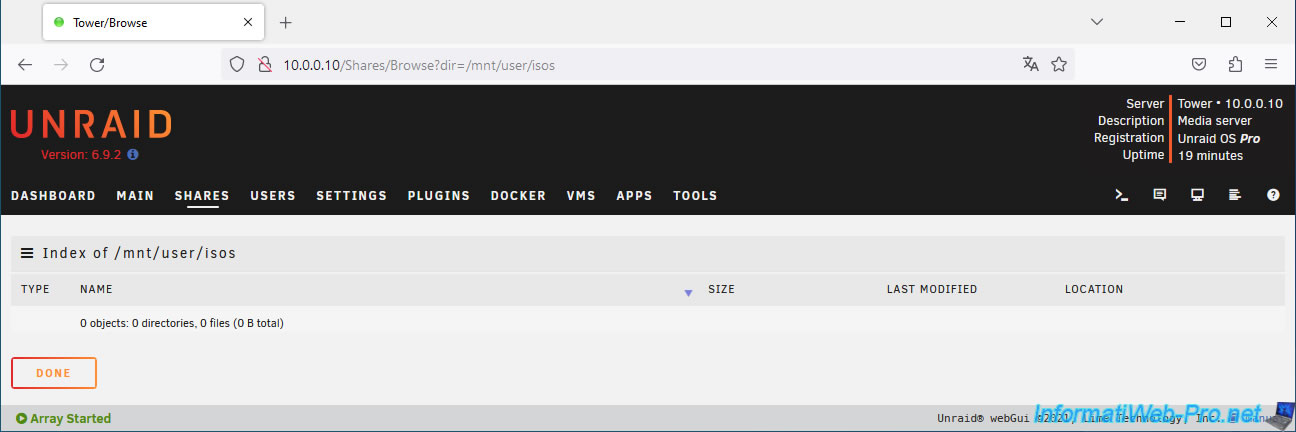
Task: Open the system Log icon
Action: tap(1235, 195)
